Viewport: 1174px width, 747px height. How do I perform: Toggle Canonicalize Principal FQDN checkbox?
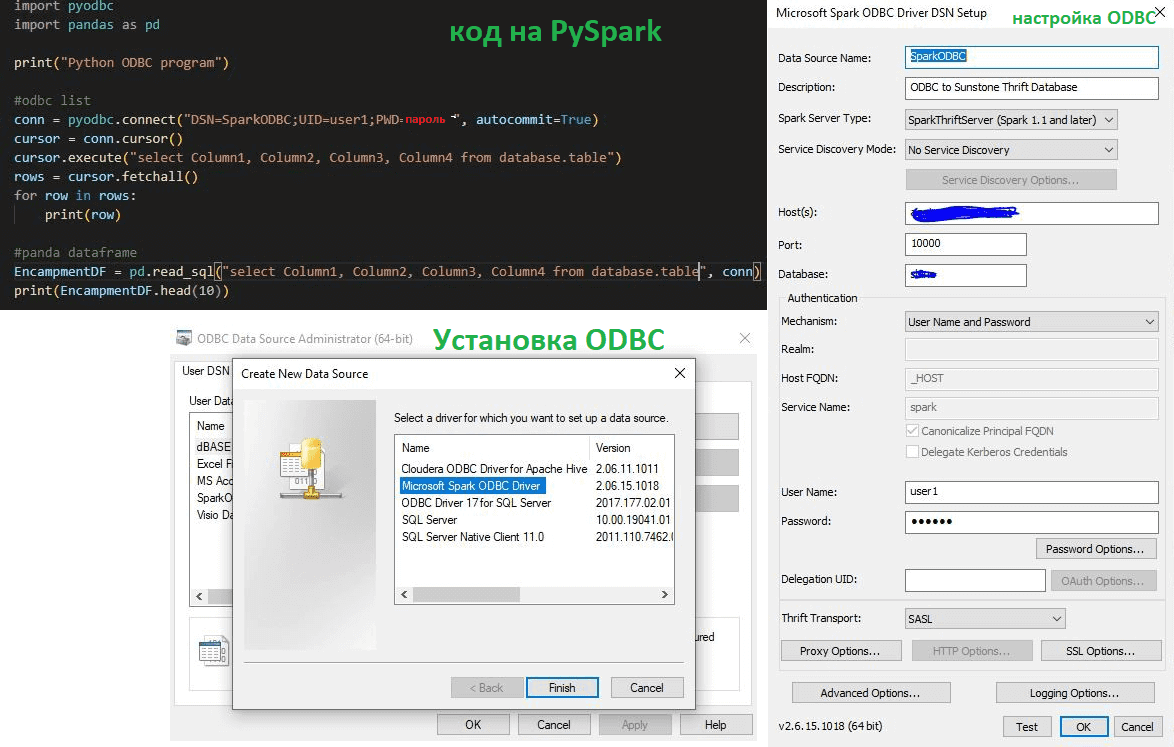912,431
